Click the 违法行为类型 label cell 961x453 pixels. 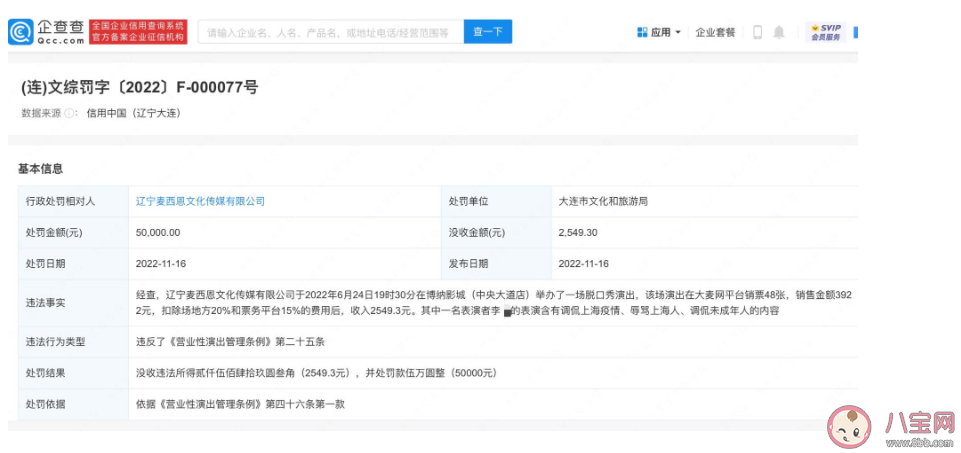(x=74, y=342)
